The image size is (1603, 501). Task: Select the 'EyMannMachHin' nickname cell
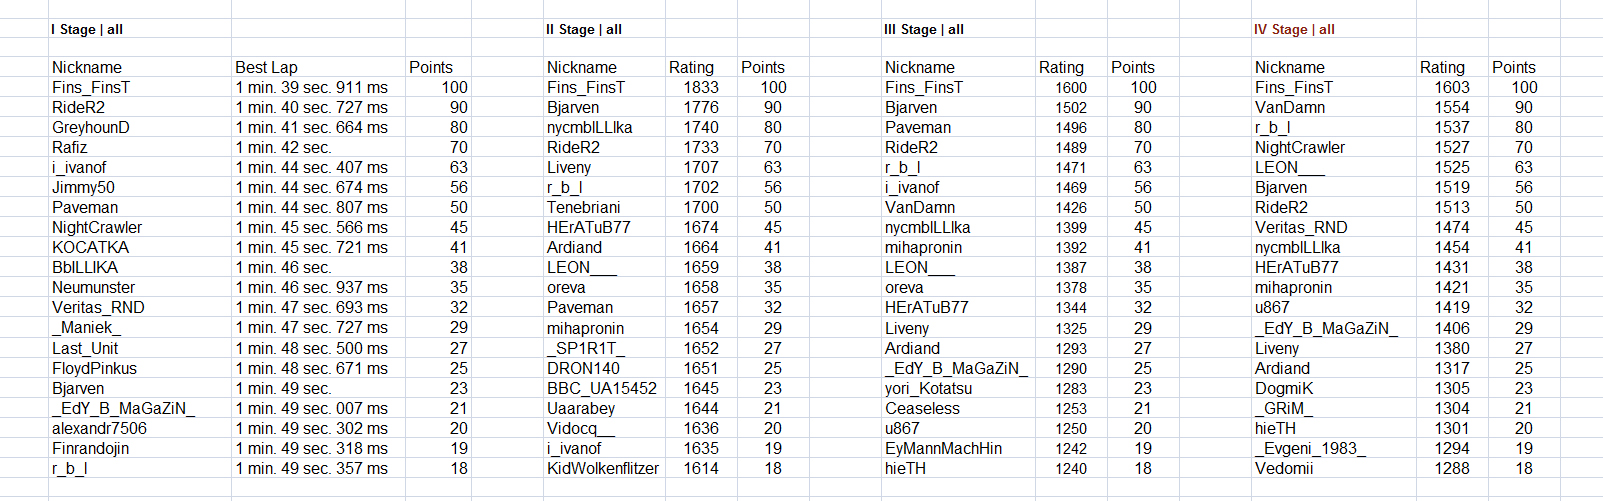943,448
